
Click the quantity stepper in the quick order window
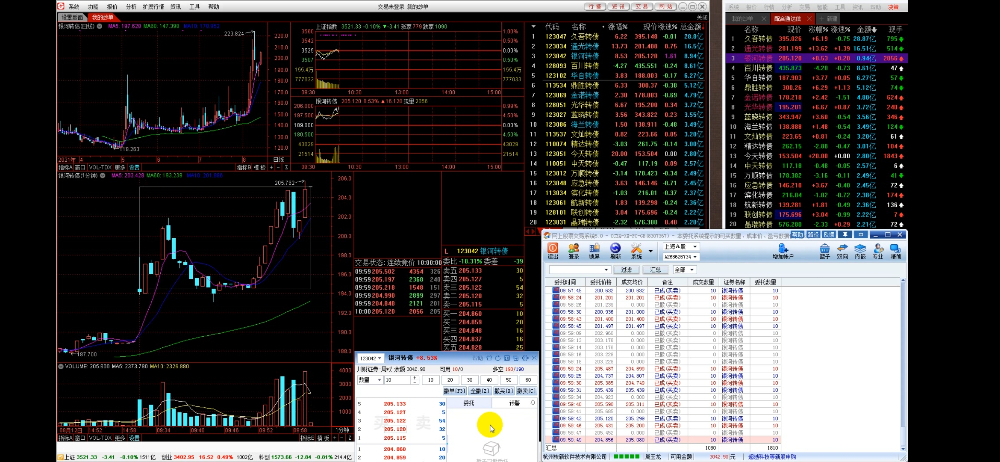416,380
